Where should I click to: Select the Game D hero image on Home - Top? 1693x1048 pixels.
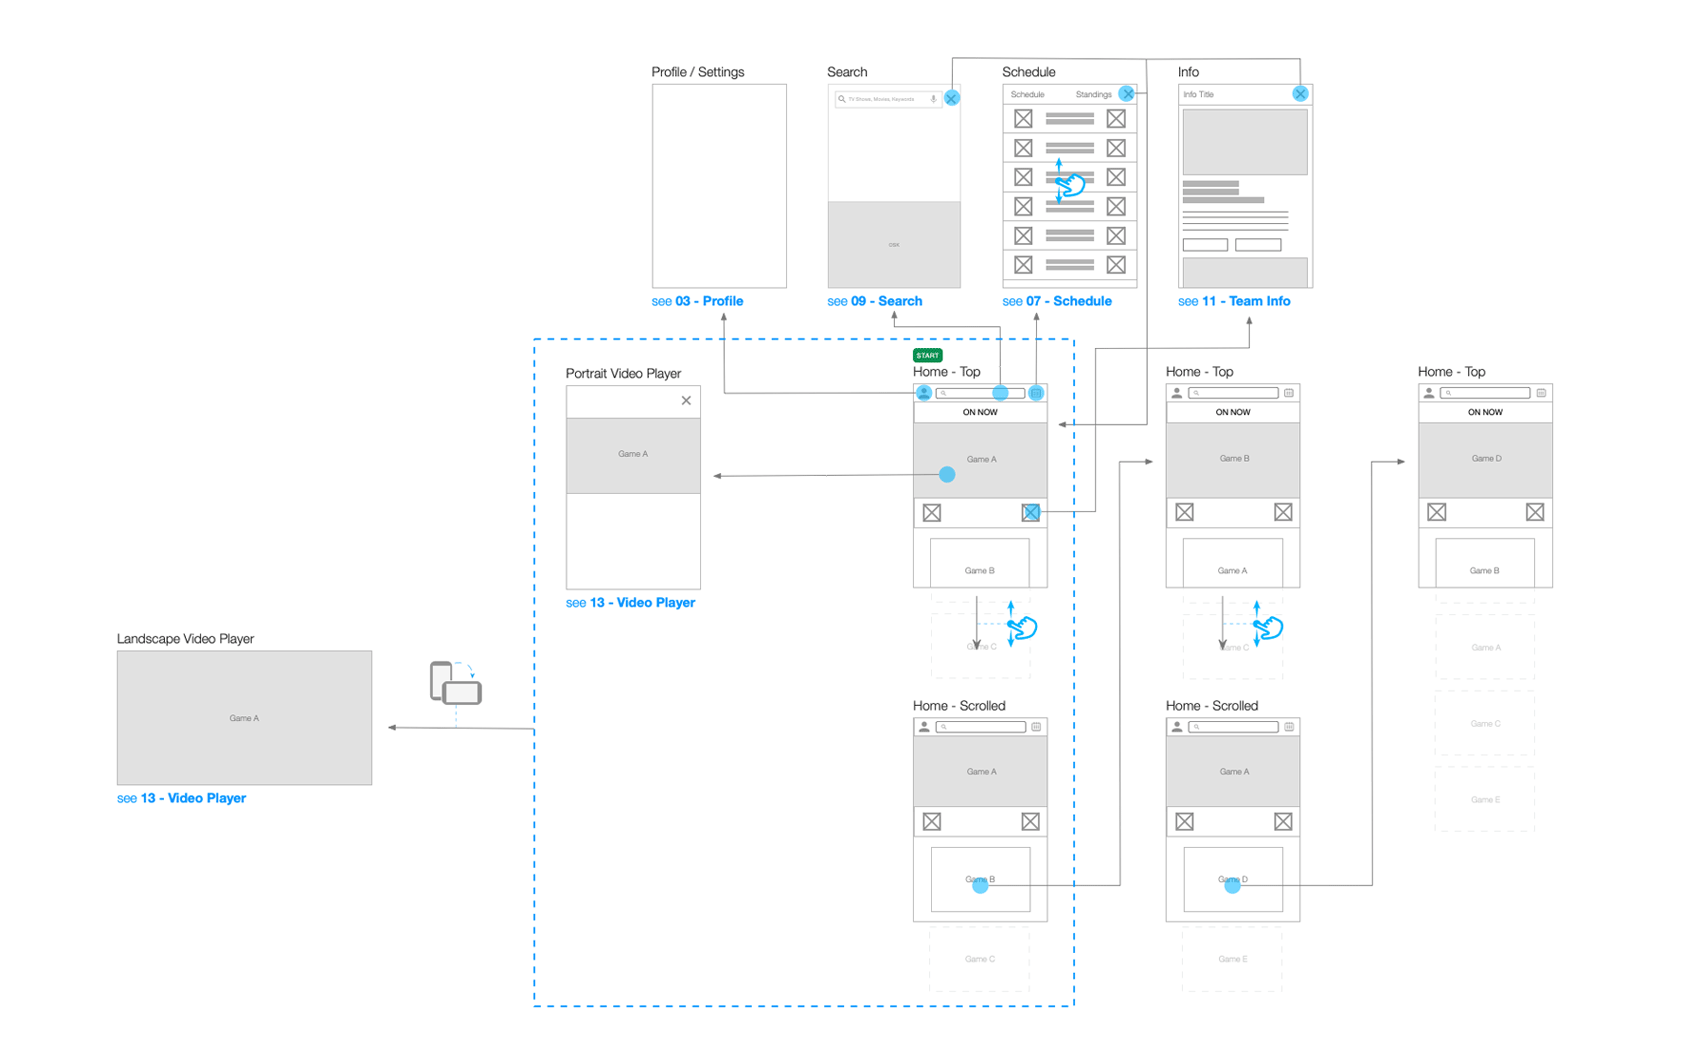click(1485, 459)
